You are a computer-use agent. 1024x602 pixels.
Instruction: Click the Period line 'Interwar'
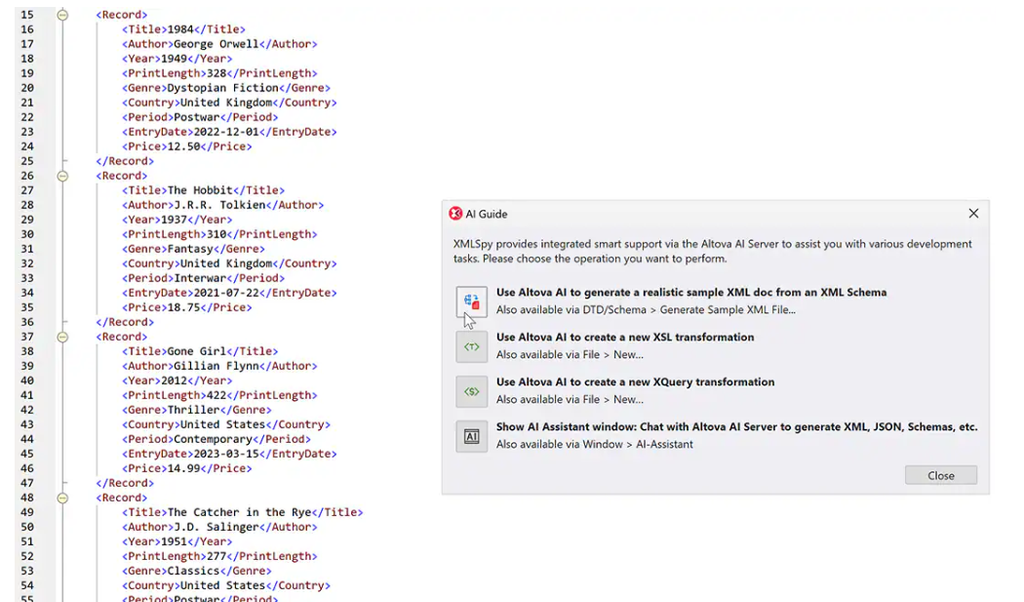coord(203,278)
